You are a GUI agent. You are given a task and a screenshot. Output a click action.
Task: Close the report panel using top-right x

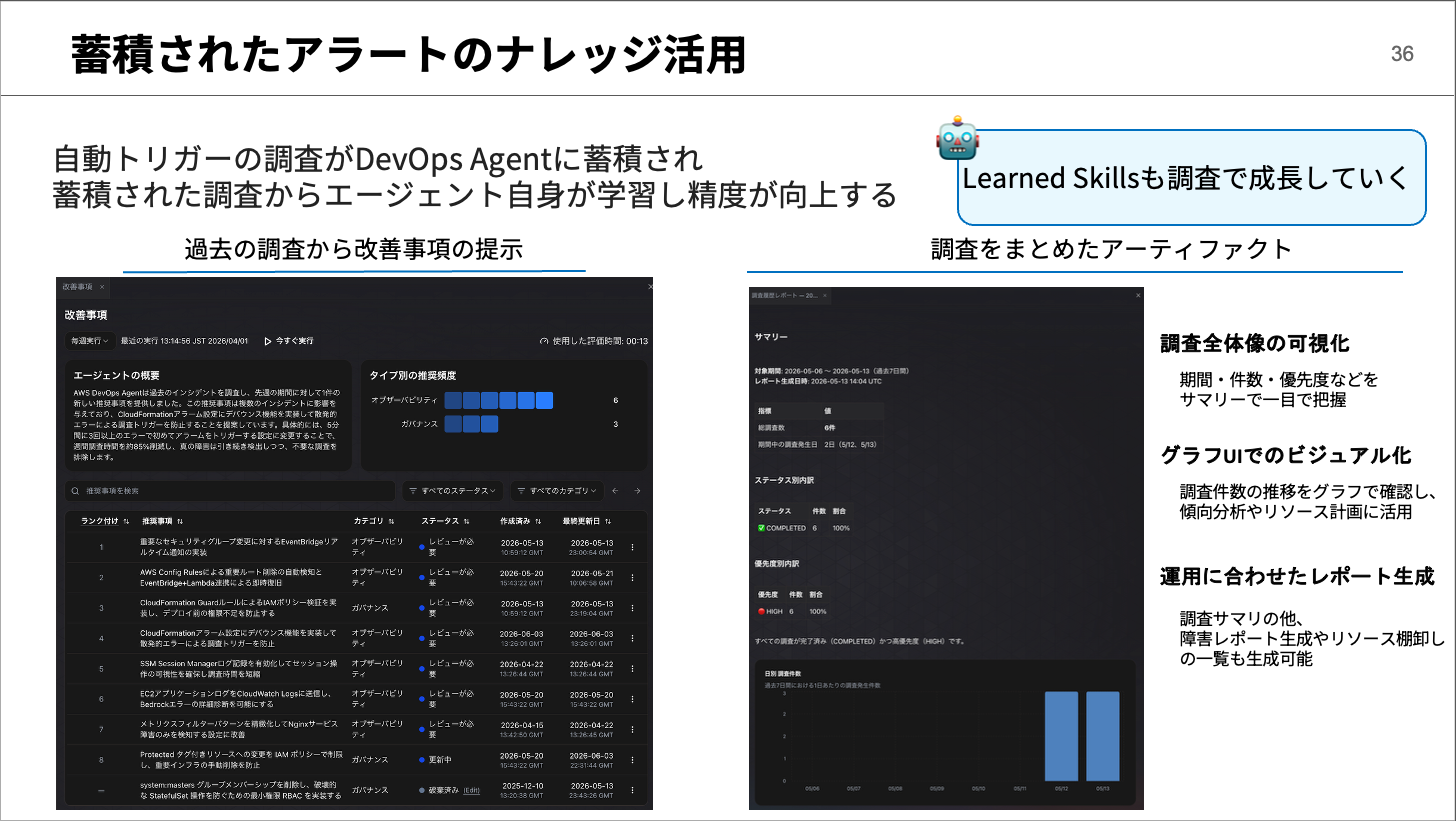tap(1138, 296)
